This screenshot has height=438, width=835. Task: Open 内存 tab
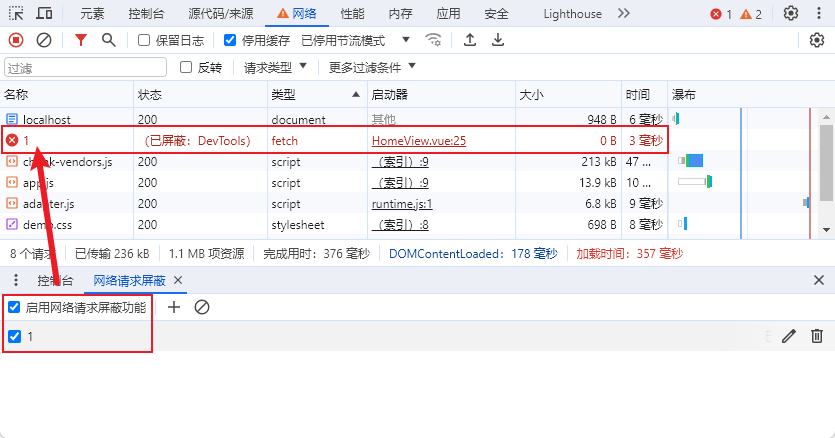400,14
